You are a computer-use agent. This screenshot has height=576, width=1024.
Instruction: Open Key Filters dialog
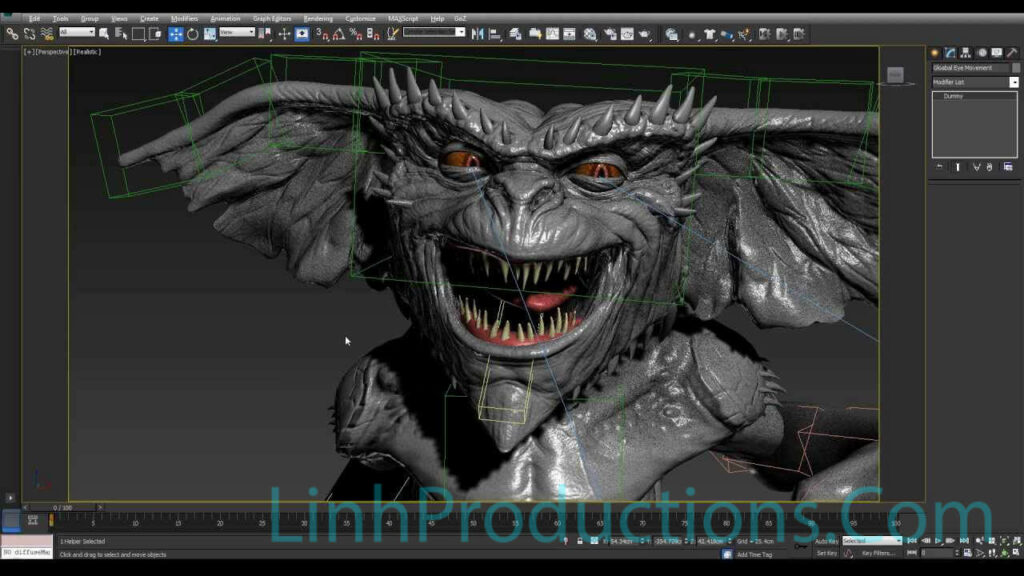point(878,554)
